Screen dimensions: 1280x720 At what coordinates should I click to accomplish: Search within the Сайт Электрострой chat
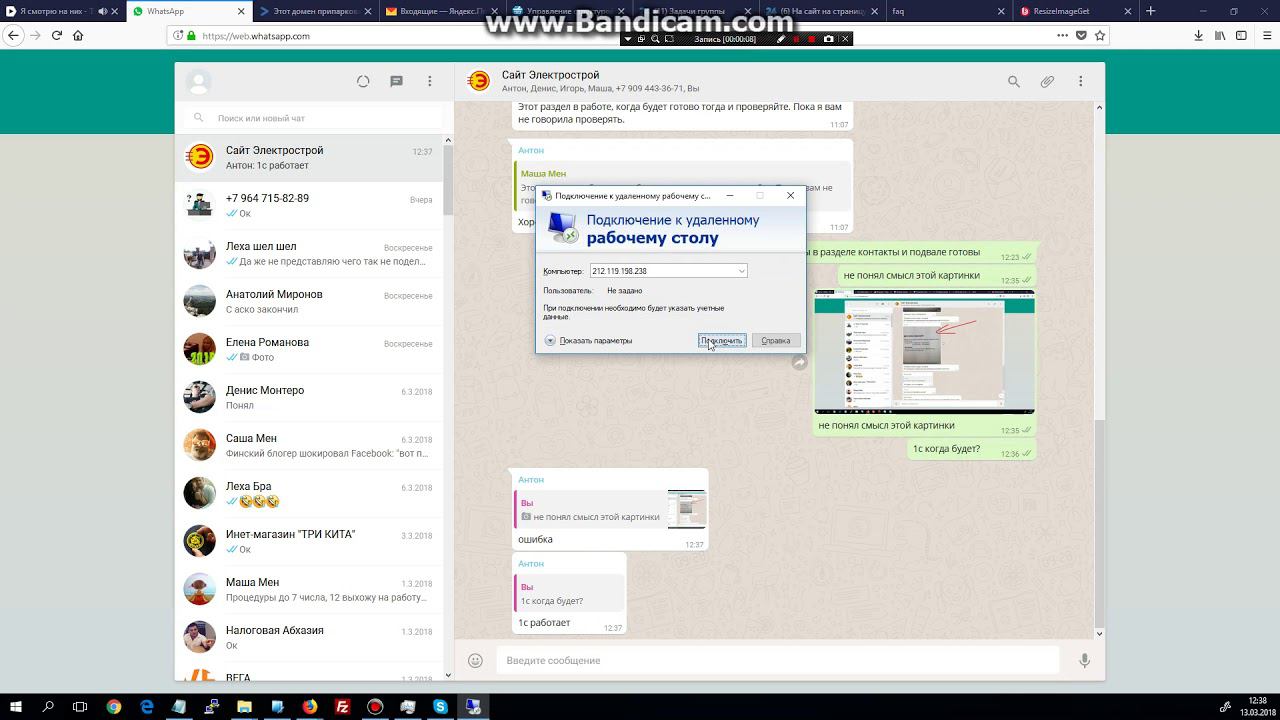1014,81
